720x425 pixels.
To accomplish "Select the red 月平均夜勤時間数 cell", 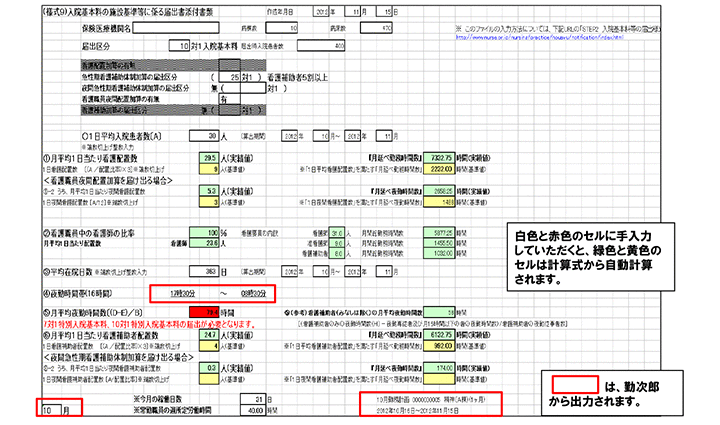I will click(204, 313).
